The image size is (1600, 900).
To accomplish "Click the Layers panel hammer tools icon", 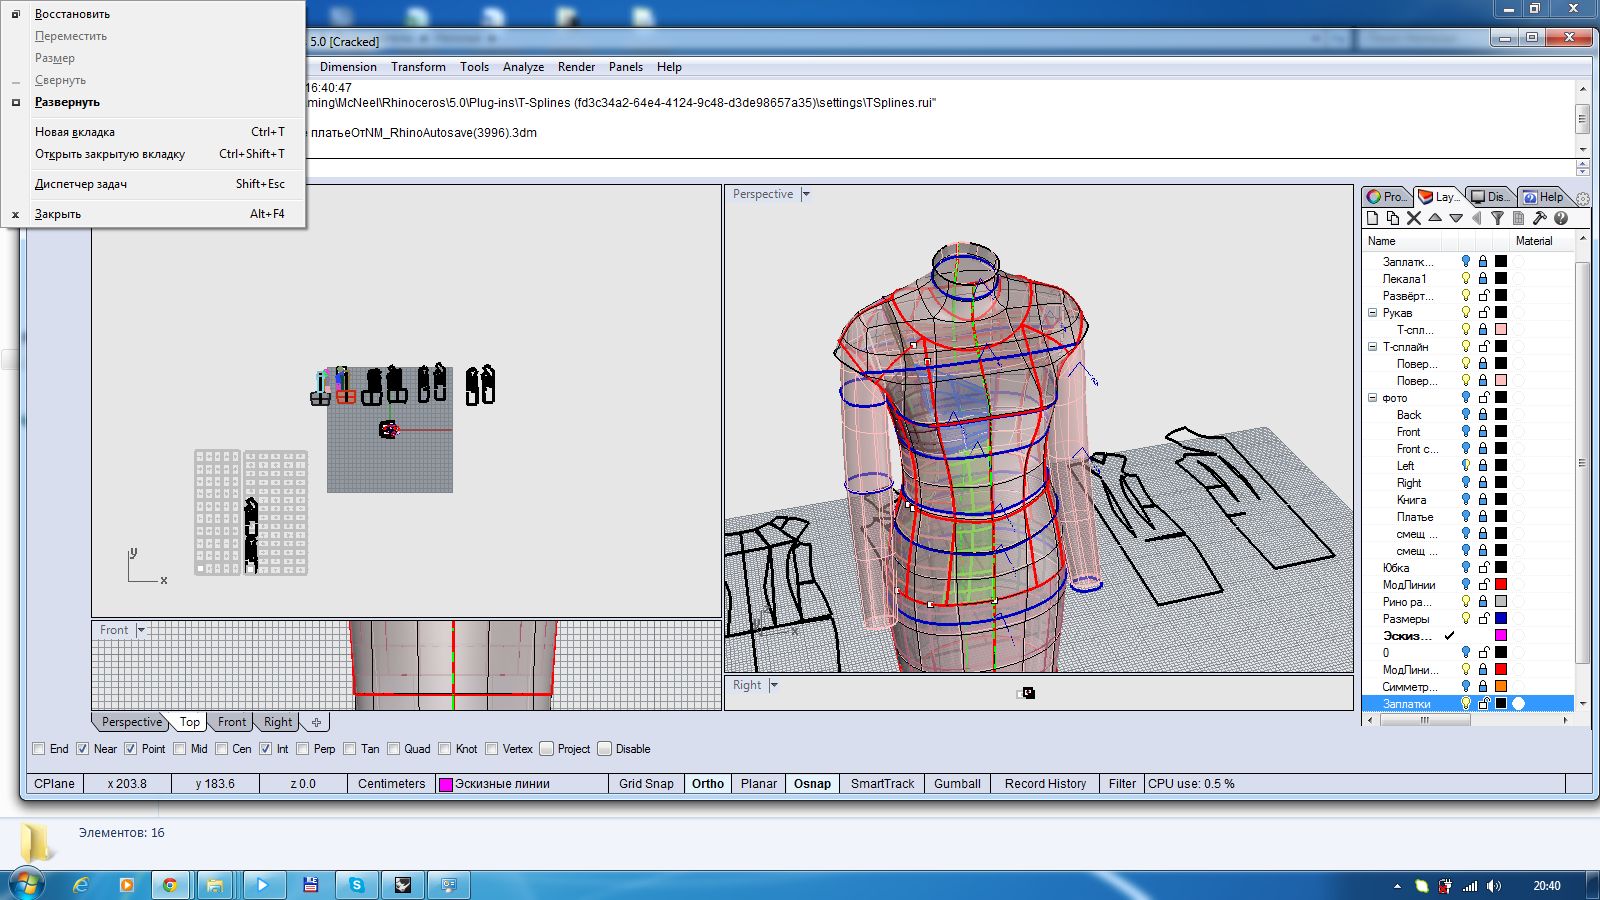I will [x=1540, y=218].
